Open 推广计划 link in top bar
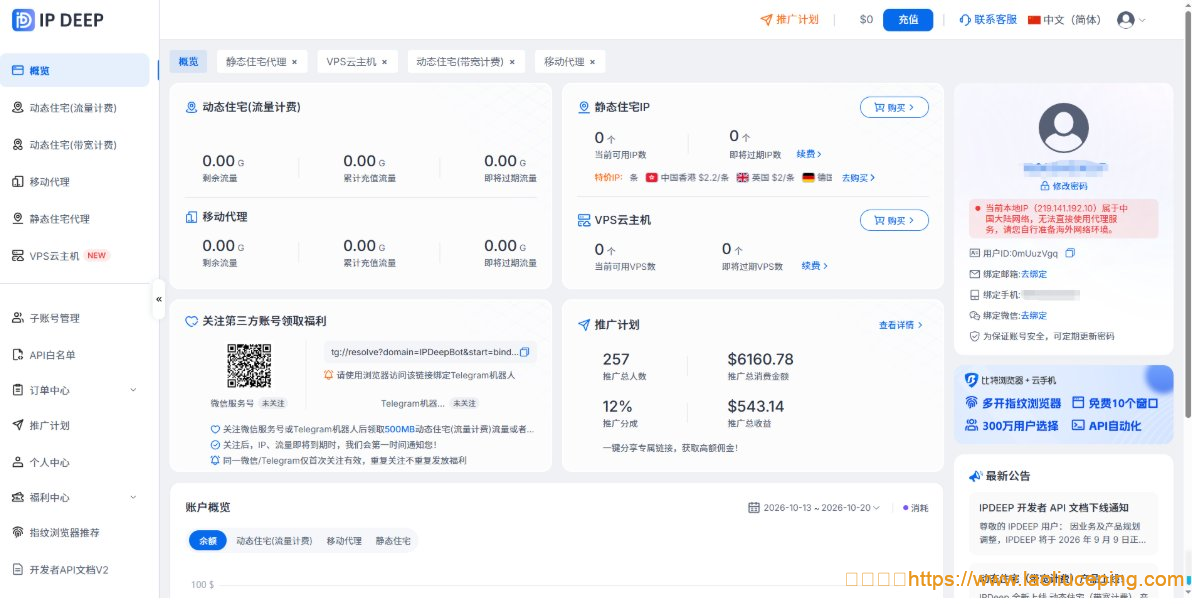The image size is (1192, 604). (790, 20)
